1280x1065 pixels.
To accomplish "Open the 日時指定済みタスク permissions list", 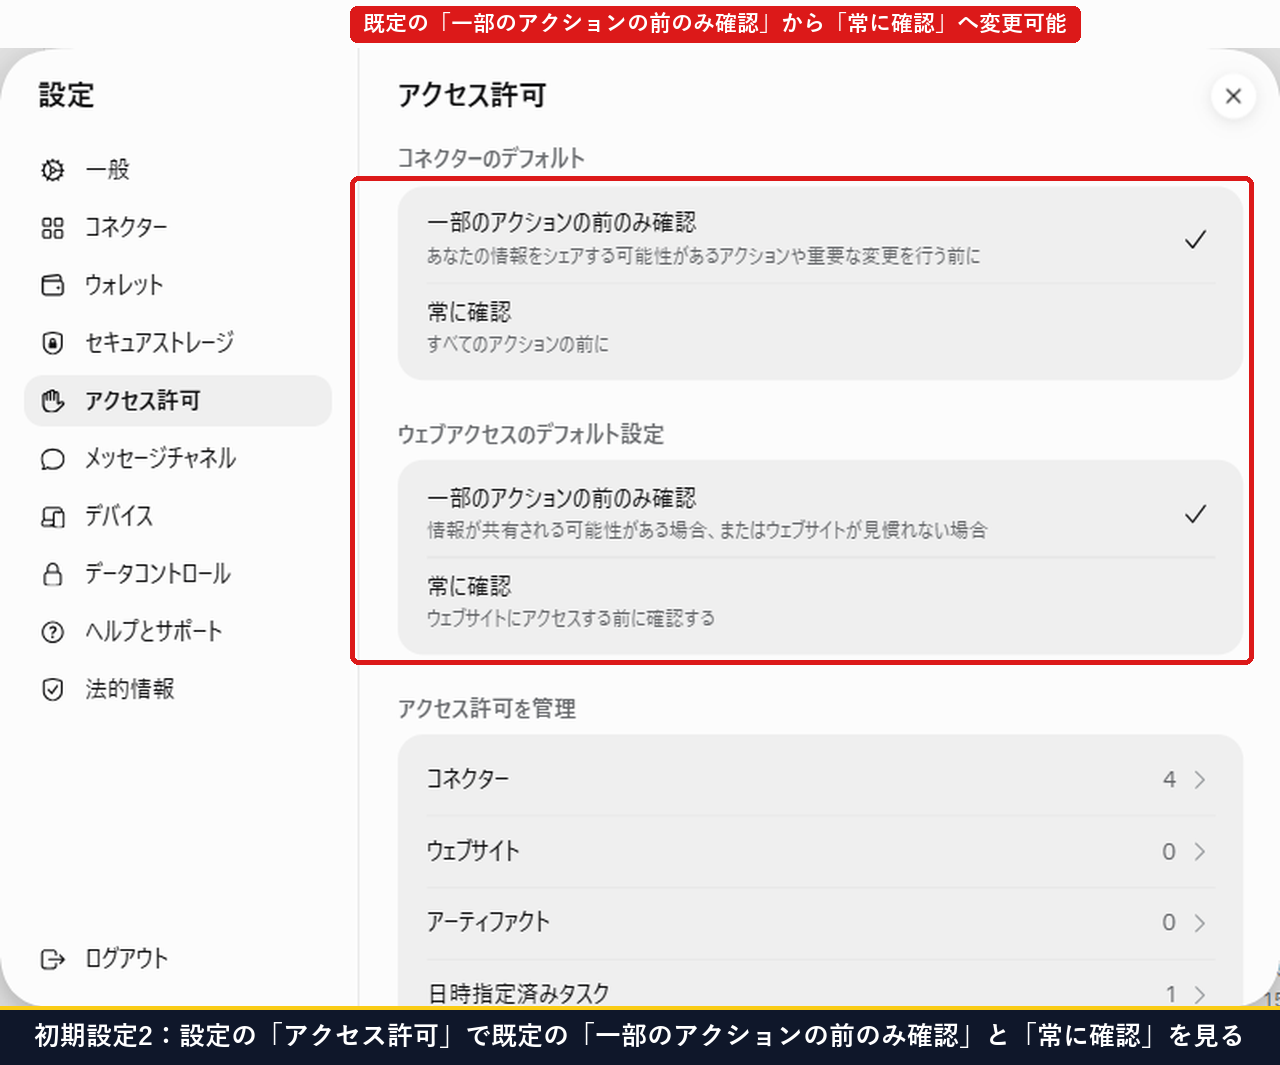I will 820,984.
